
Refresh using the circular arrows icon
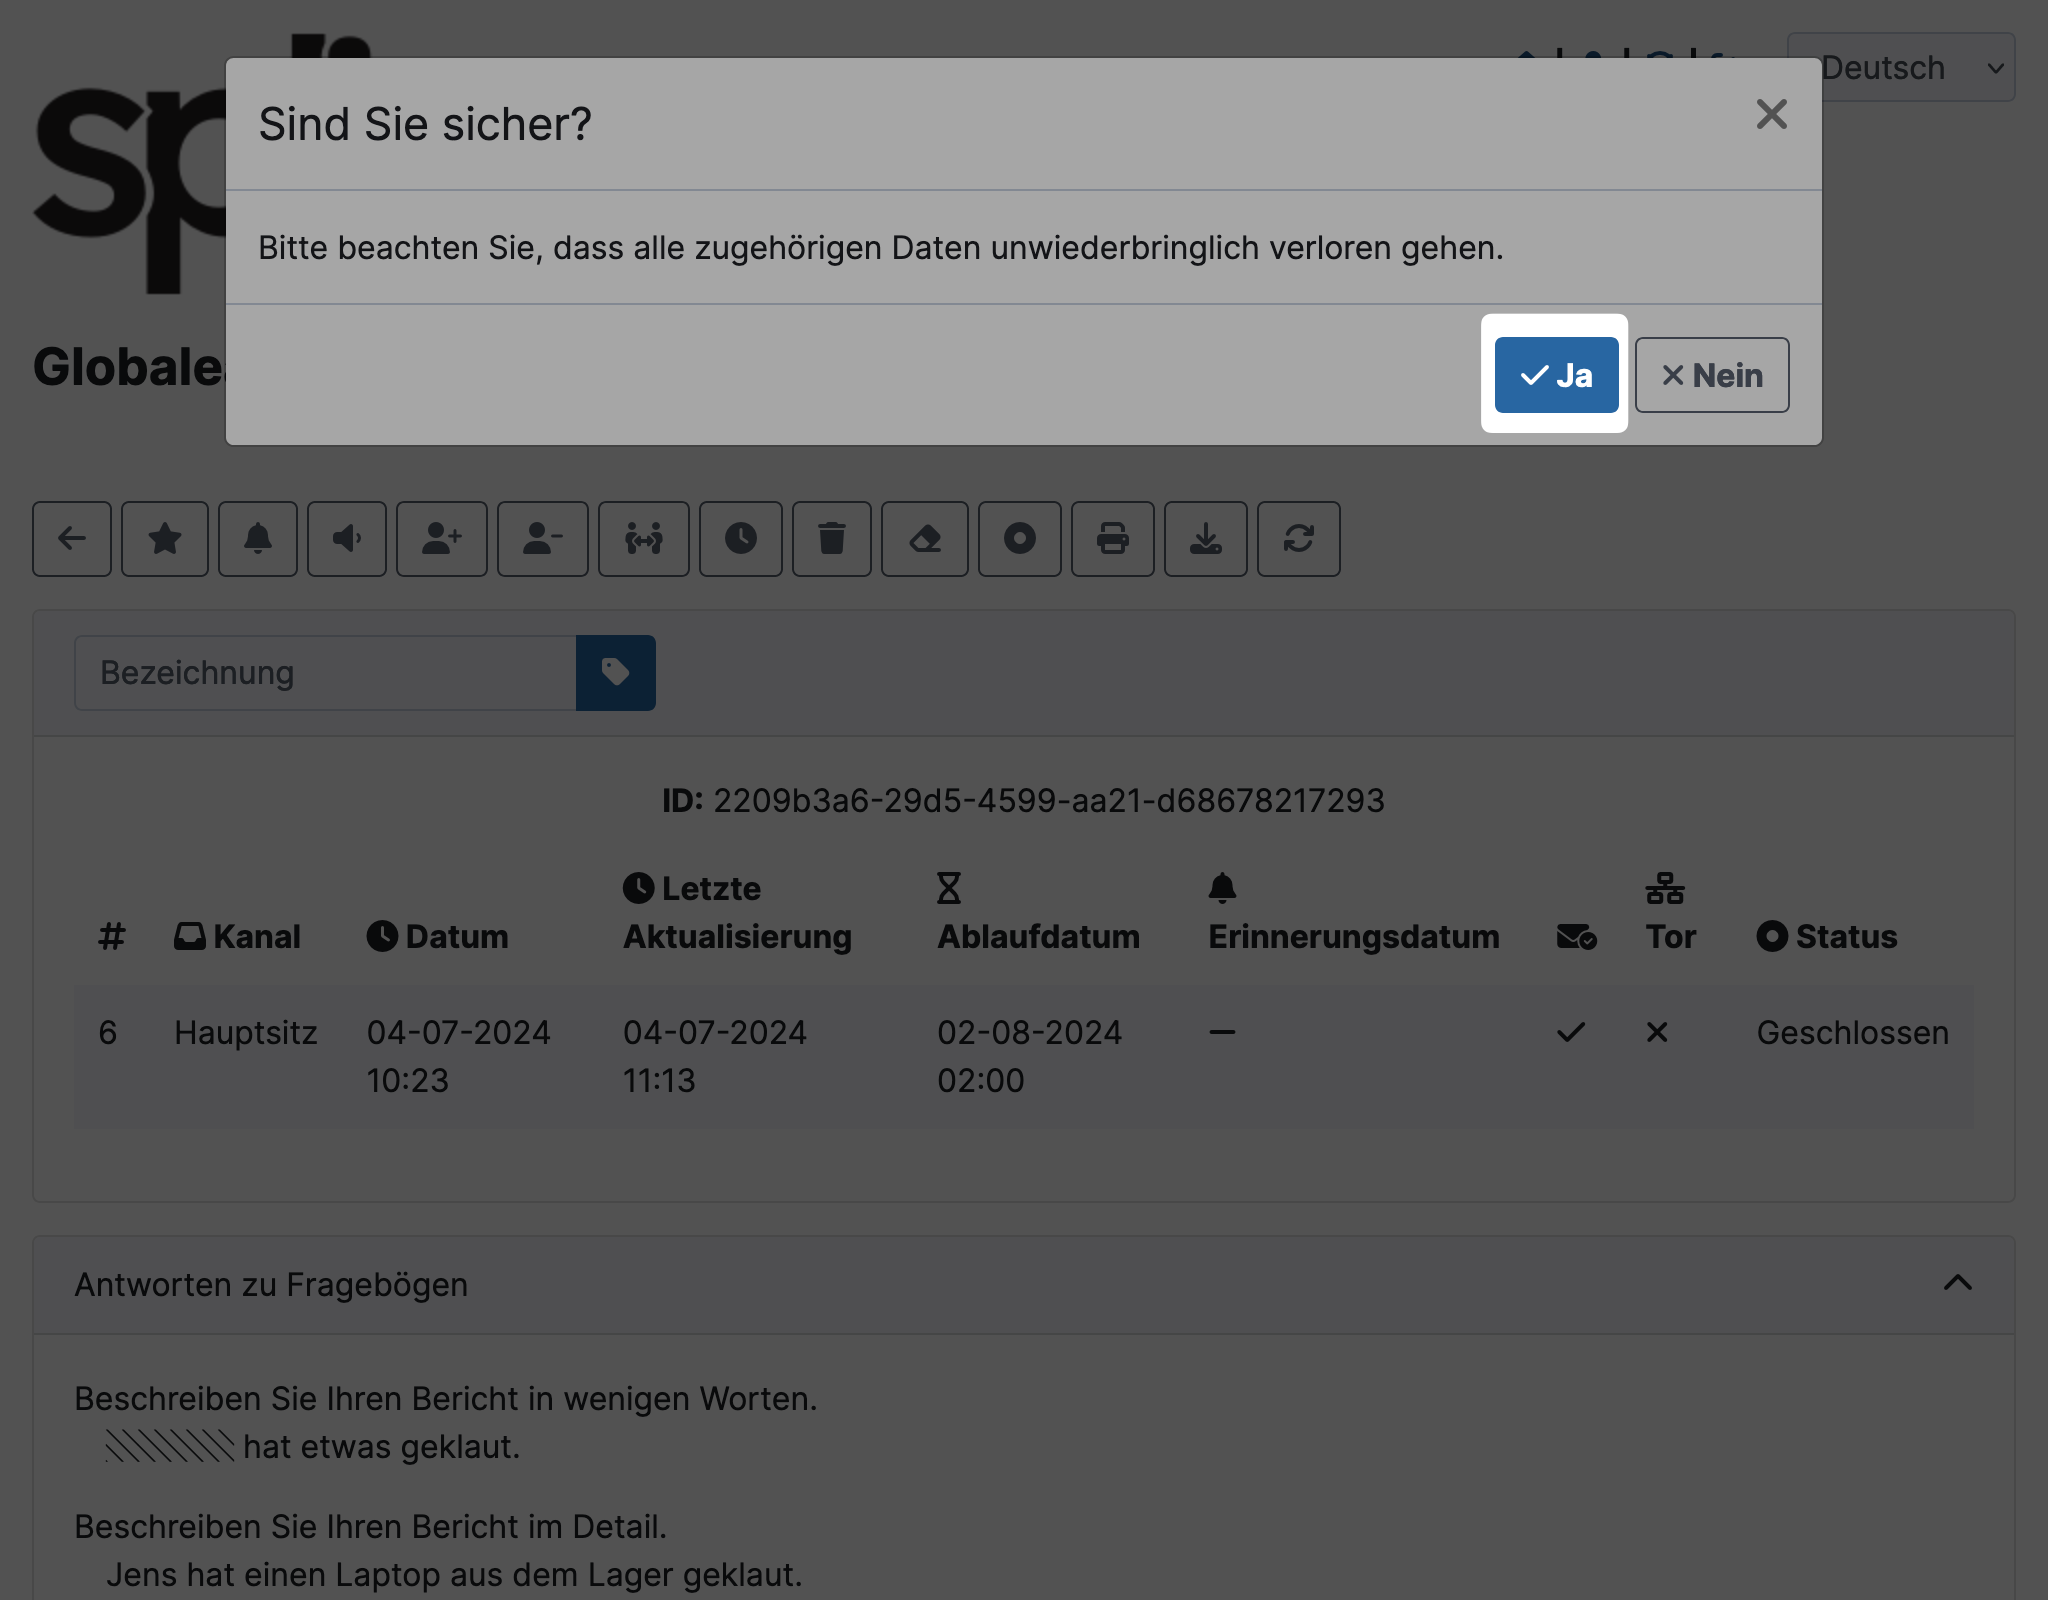pos(1299,539)
